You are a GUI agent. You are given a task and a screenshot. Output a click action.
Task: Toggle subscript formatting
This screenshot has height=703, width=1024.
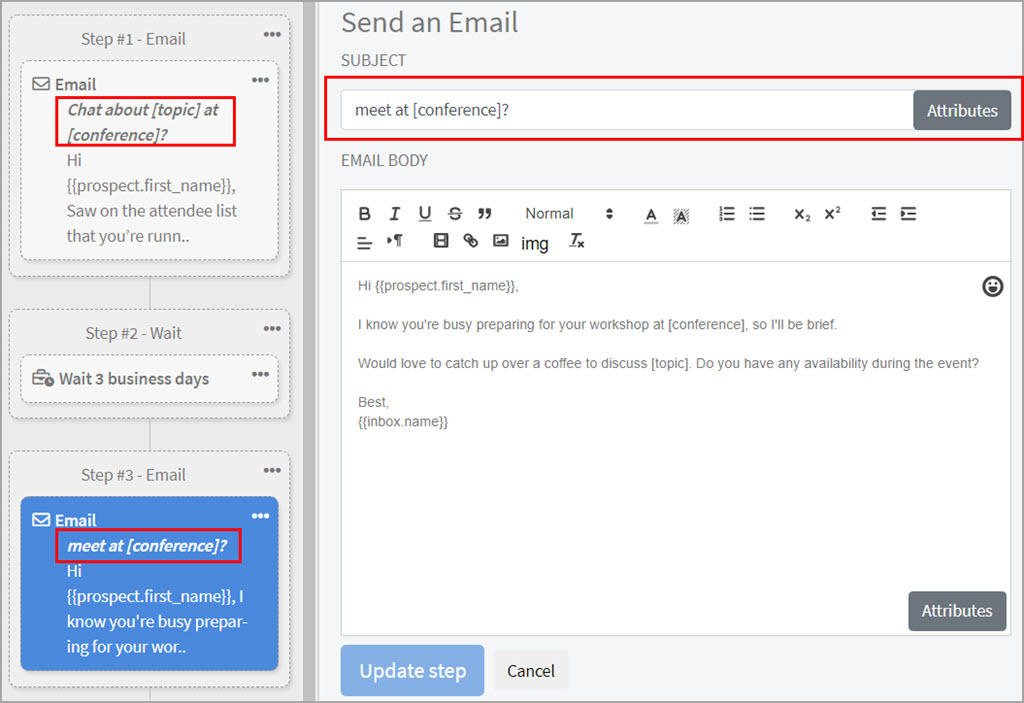(x=802, y=213)
